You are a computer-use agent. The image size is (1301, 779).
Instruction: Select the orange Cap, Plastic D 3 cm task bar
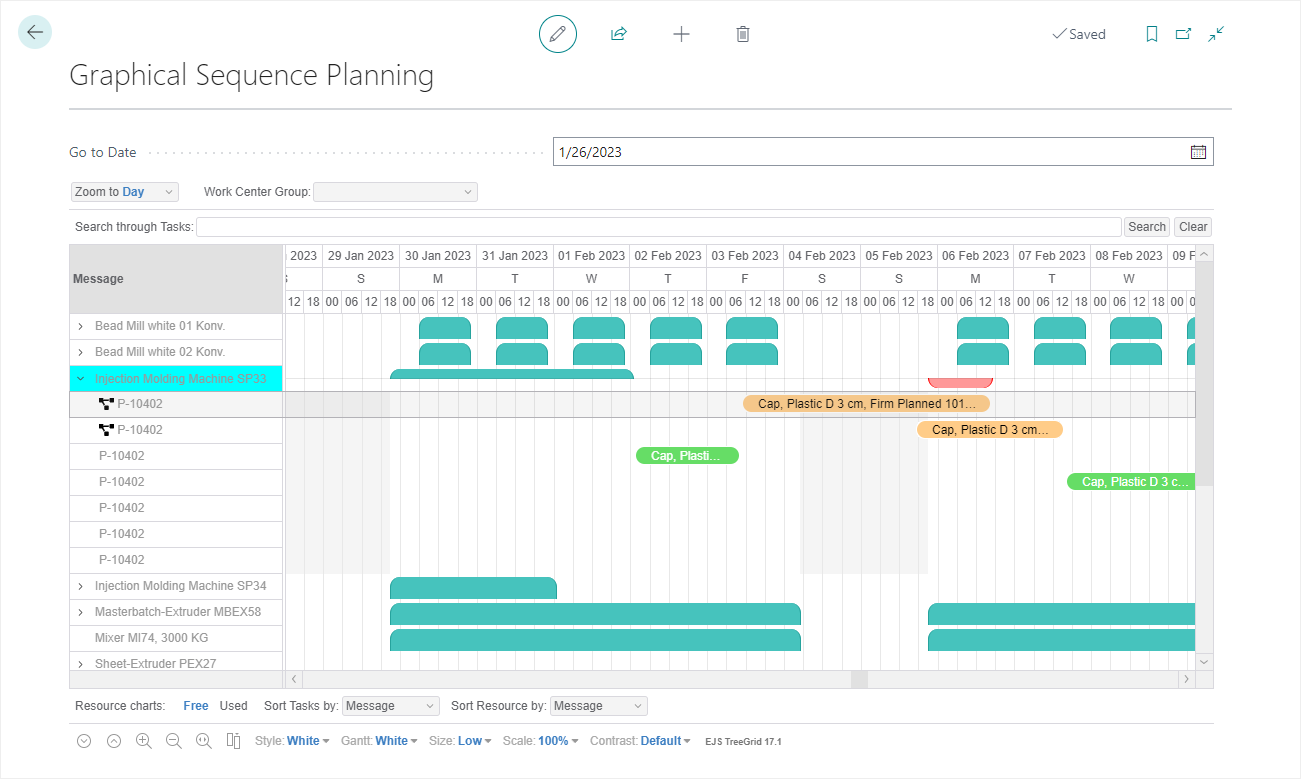tap(865, 403)
